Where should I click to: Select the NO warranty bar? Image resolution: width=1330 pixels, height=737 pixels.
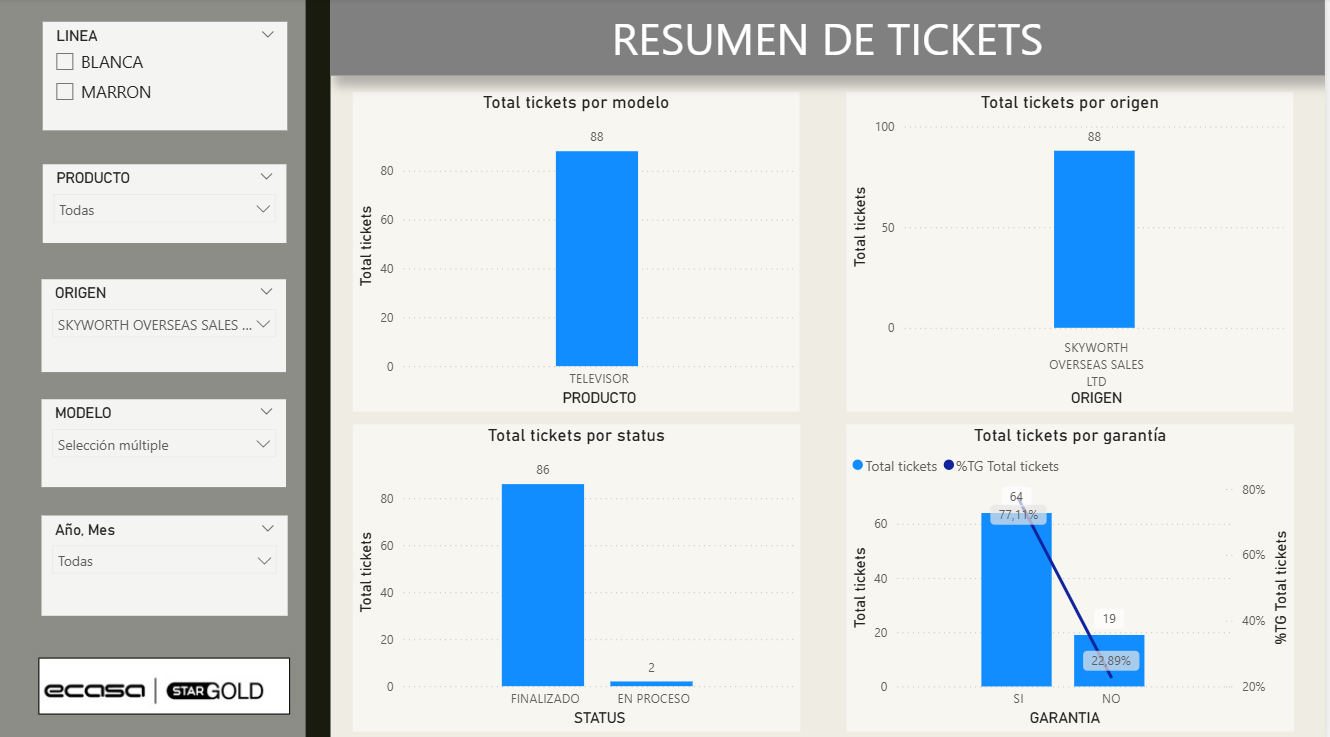[1109, 660]
